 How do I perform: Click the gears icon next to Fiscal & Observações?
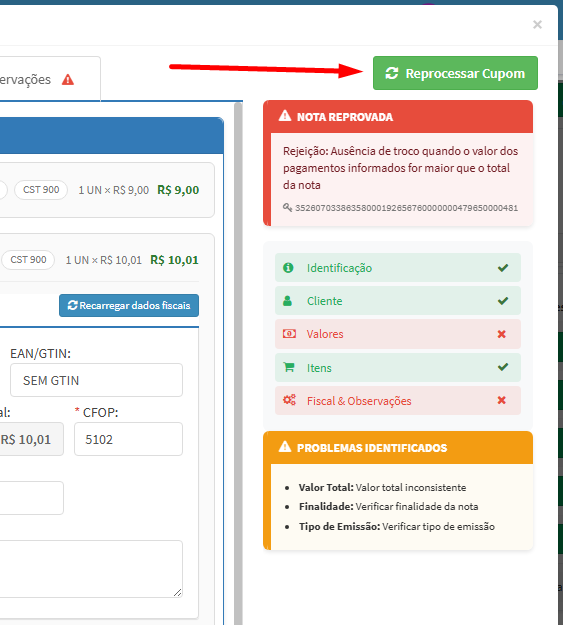coord(289,400)
